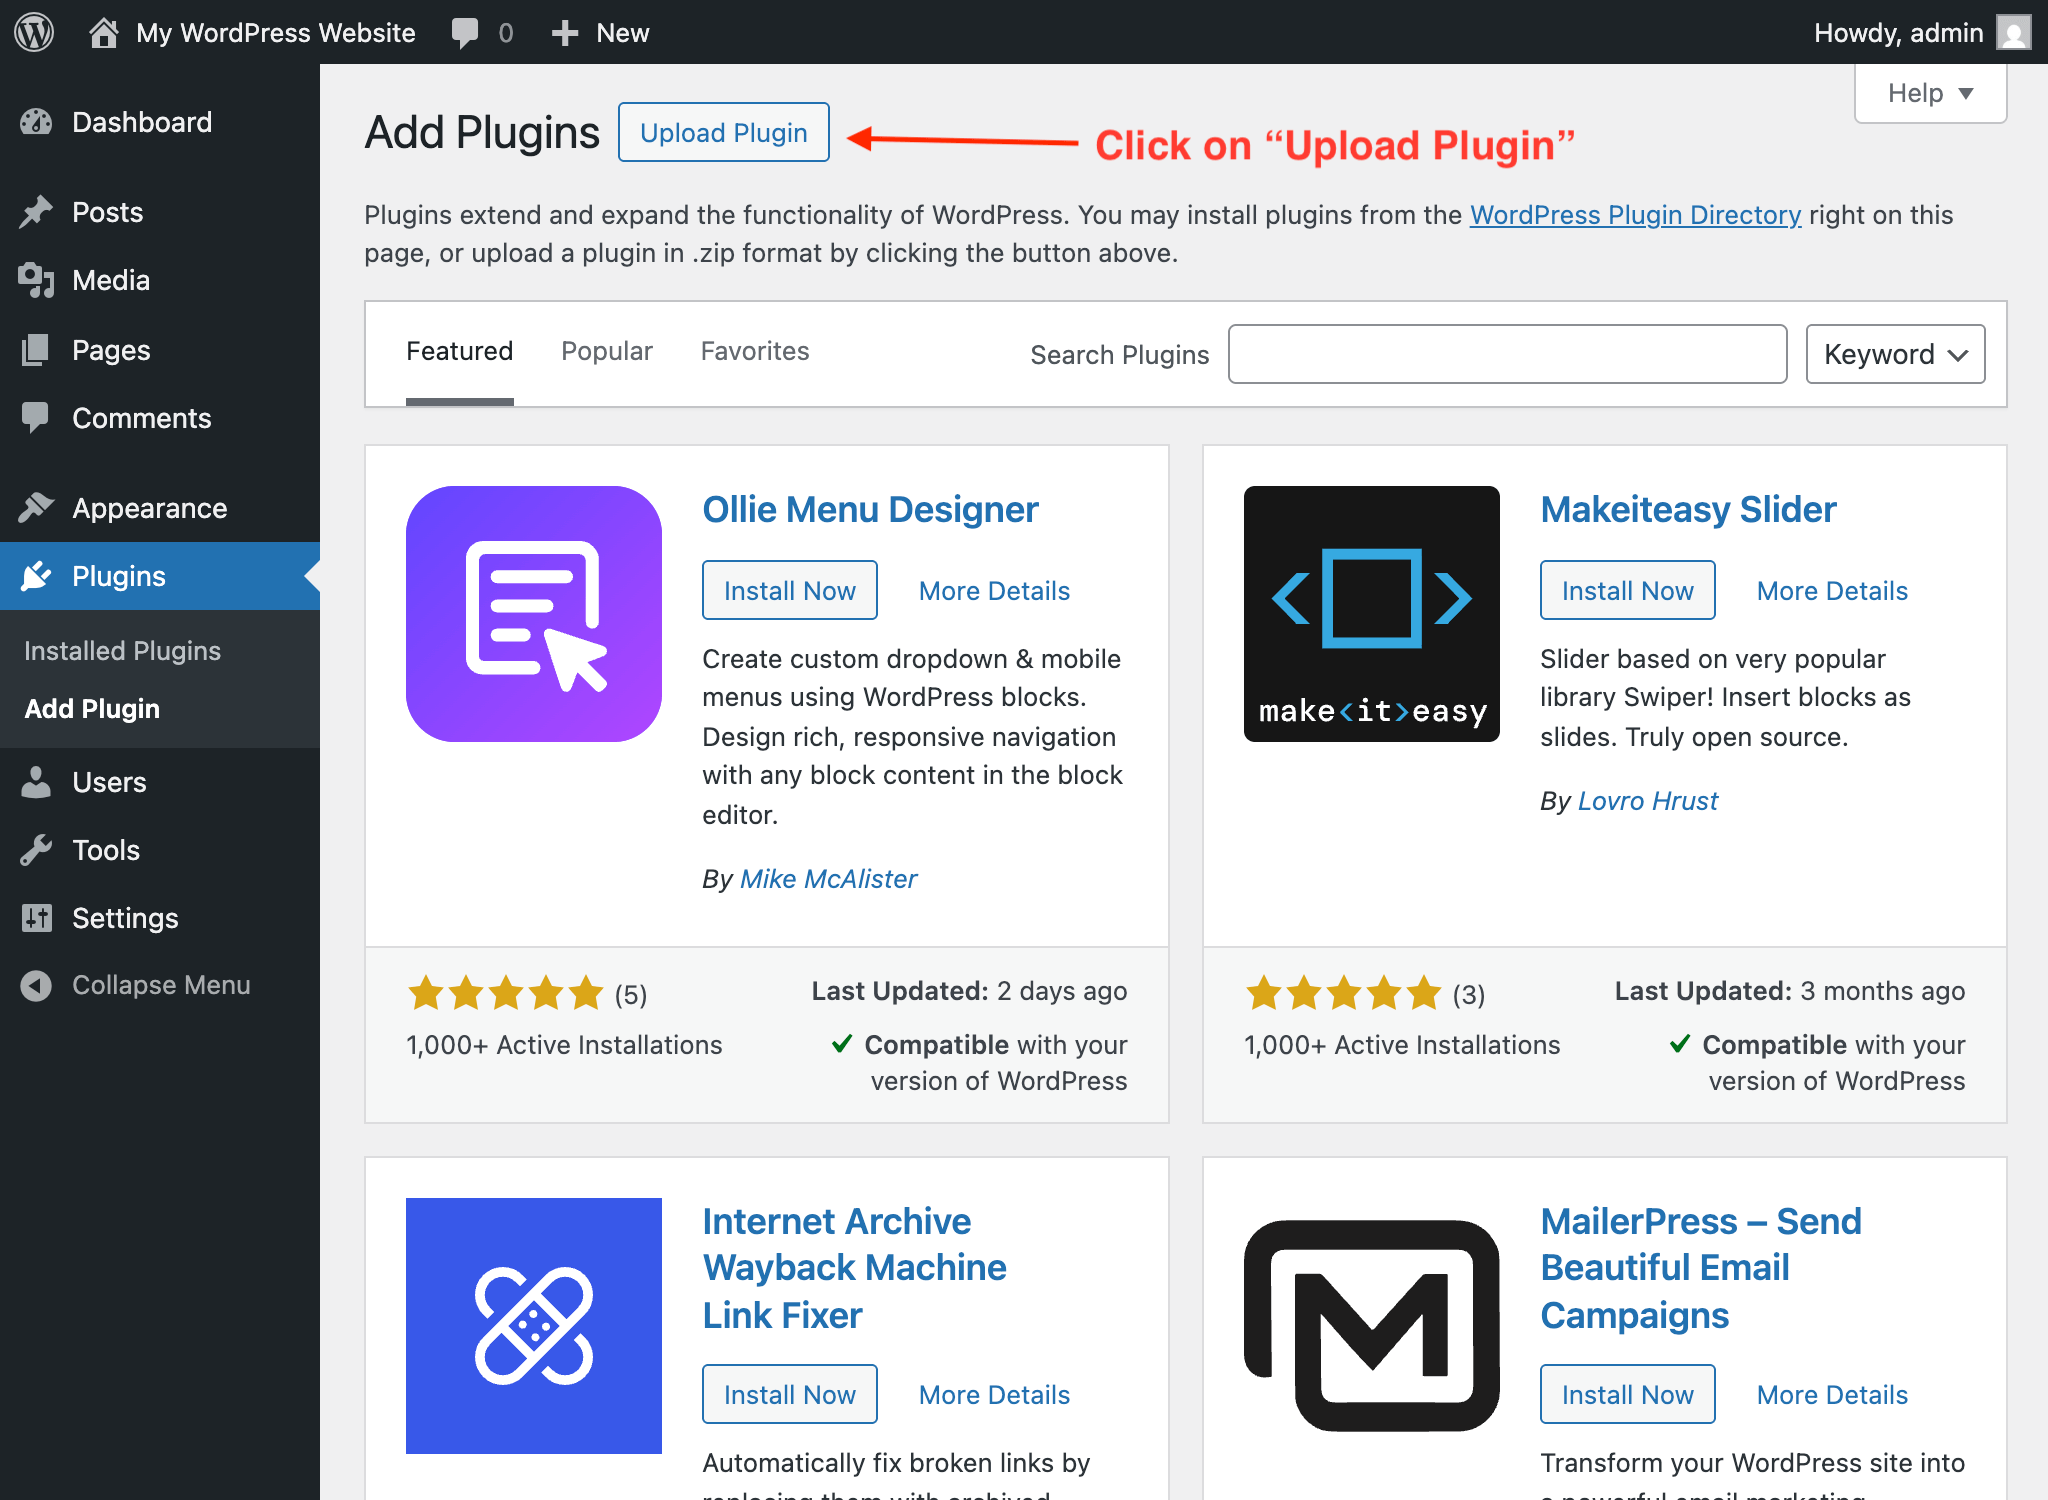Screen dimensions: 2048x1500
Task: Open Tools via the wrench icon
Action: [x=36, y=850]
